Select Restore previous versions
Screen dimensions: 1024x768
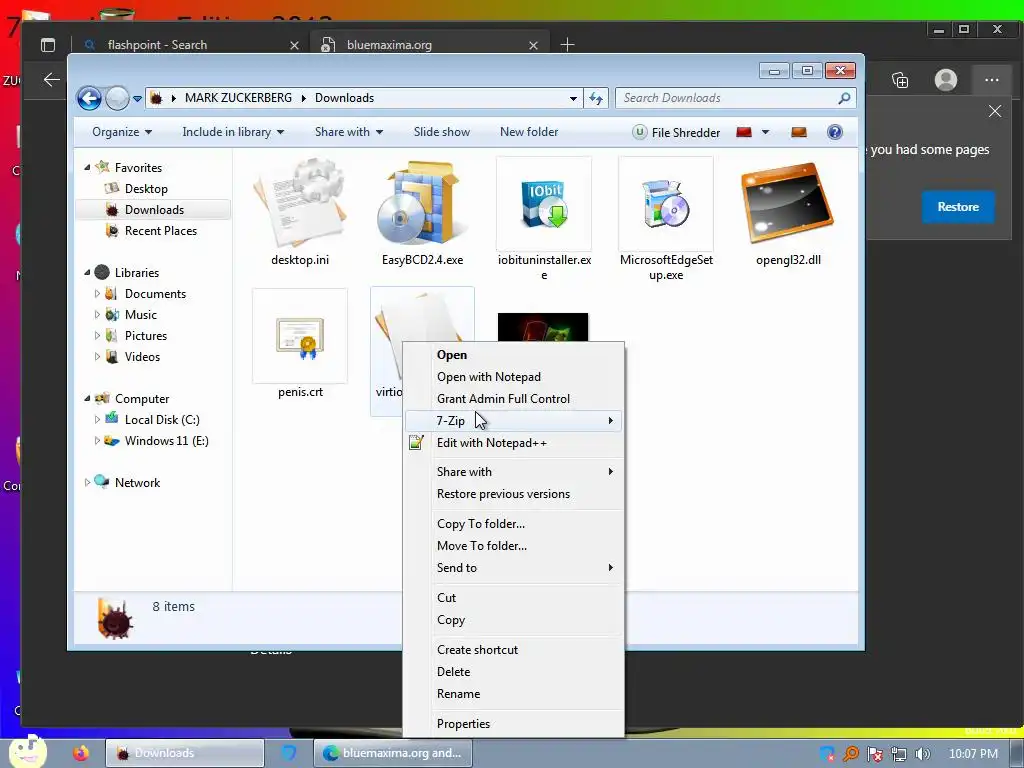tap(513, 494)
